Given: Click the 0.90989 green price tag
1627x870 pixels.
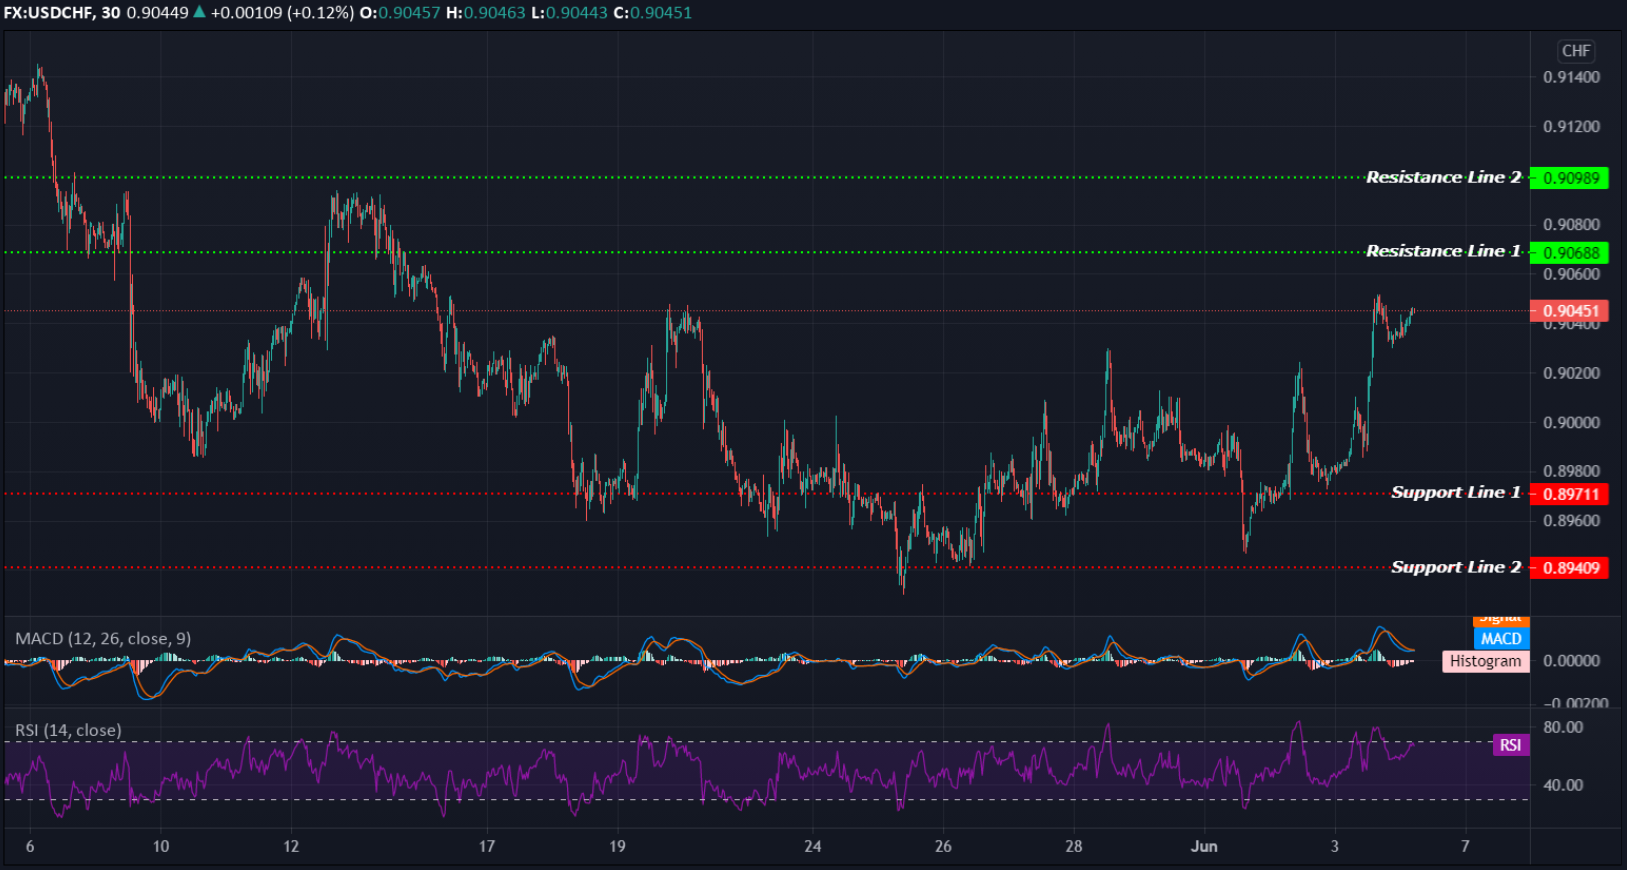Looking at the screenshot, I should click(1570, 178).
